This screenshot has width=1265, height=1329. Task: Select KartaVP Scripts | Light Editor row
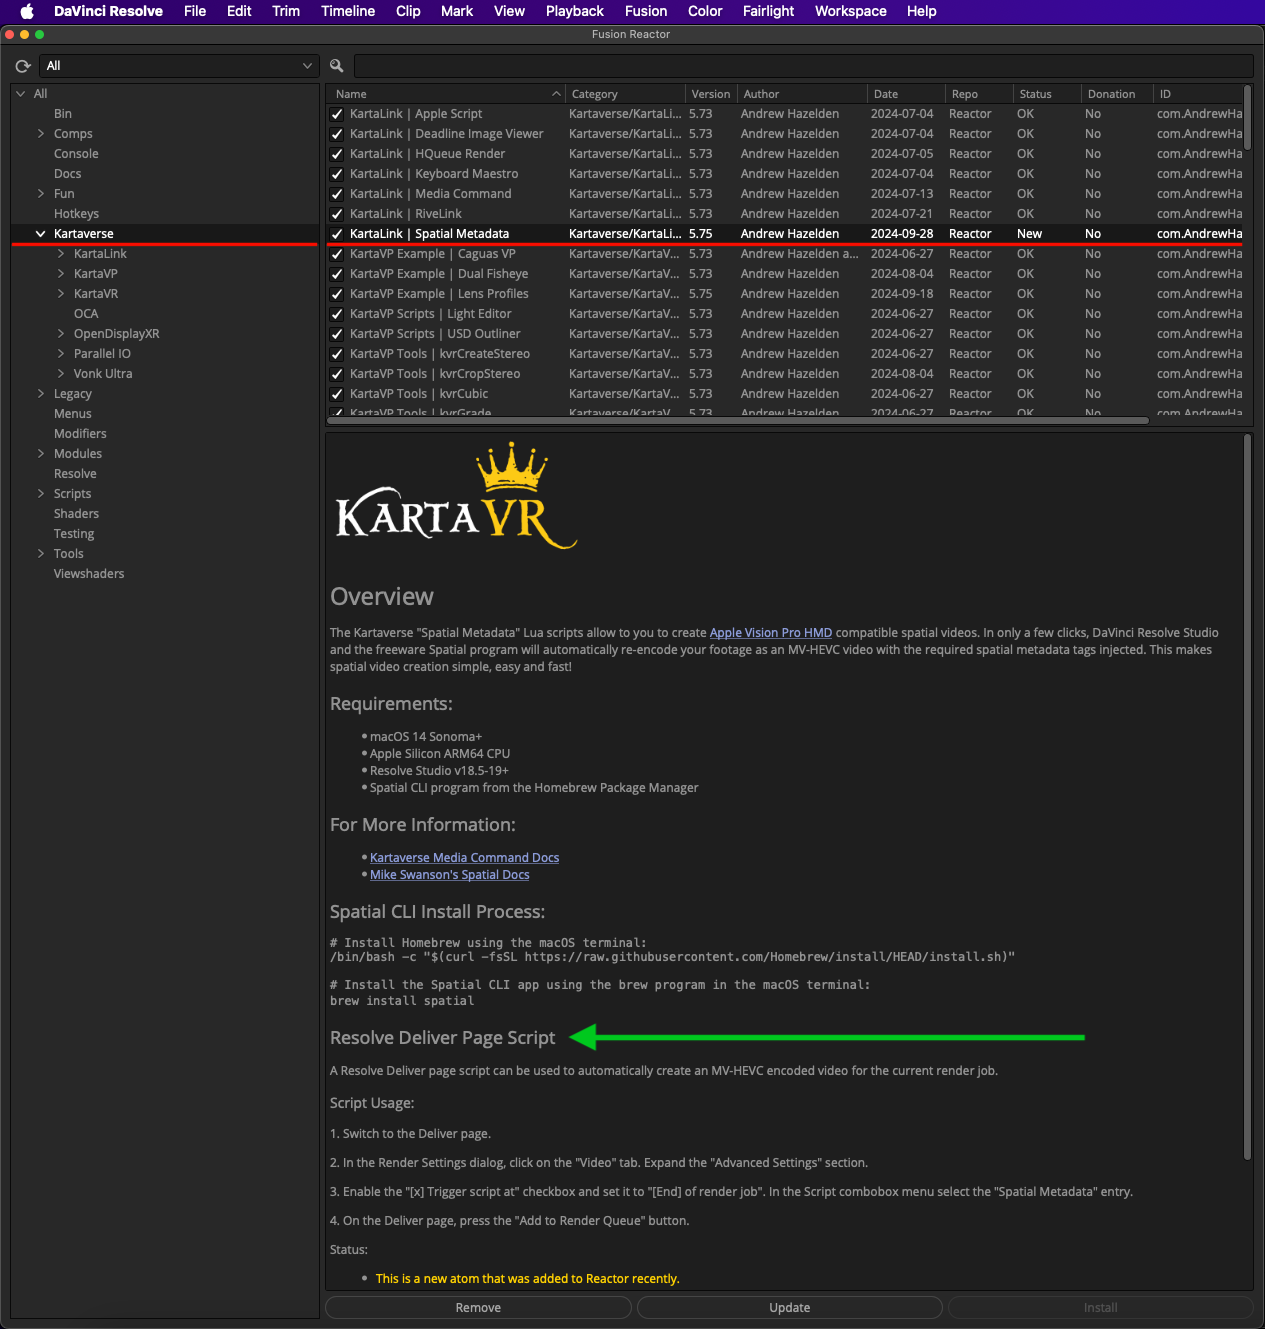click(785, 314)
